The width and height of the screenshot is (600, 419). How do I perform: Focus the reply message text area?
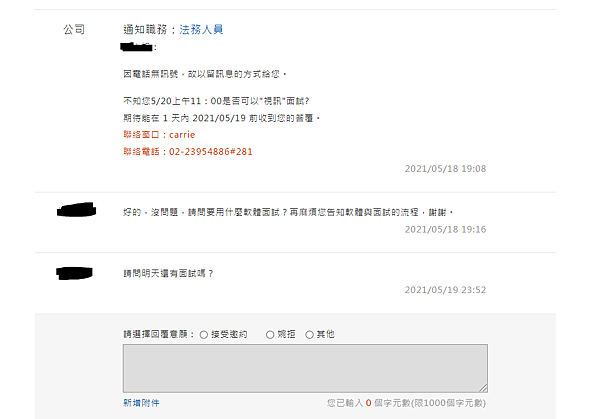tap(305, 368)
